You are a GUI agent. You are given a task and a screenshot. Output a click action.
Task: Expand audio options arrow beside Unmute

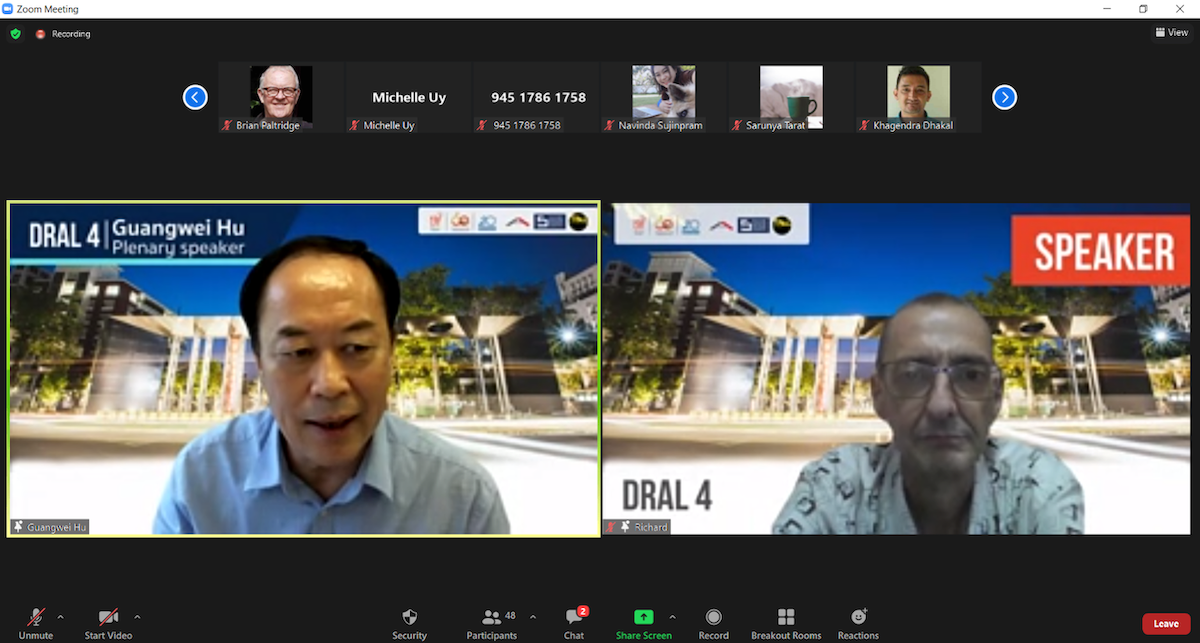tap(61, 616)
